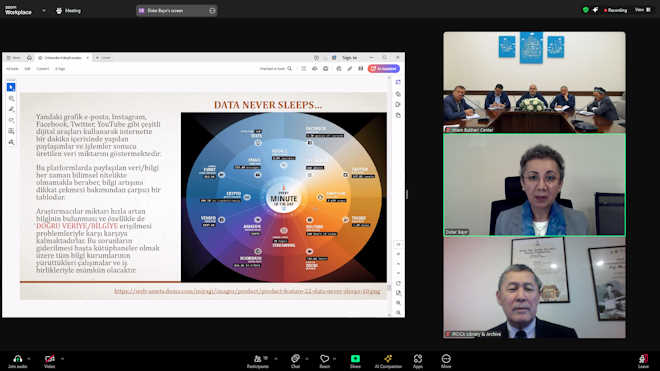The width and height of the screenshot is (660, 371).
Task: Click the Leave meeting button
Action: (643, 359)
